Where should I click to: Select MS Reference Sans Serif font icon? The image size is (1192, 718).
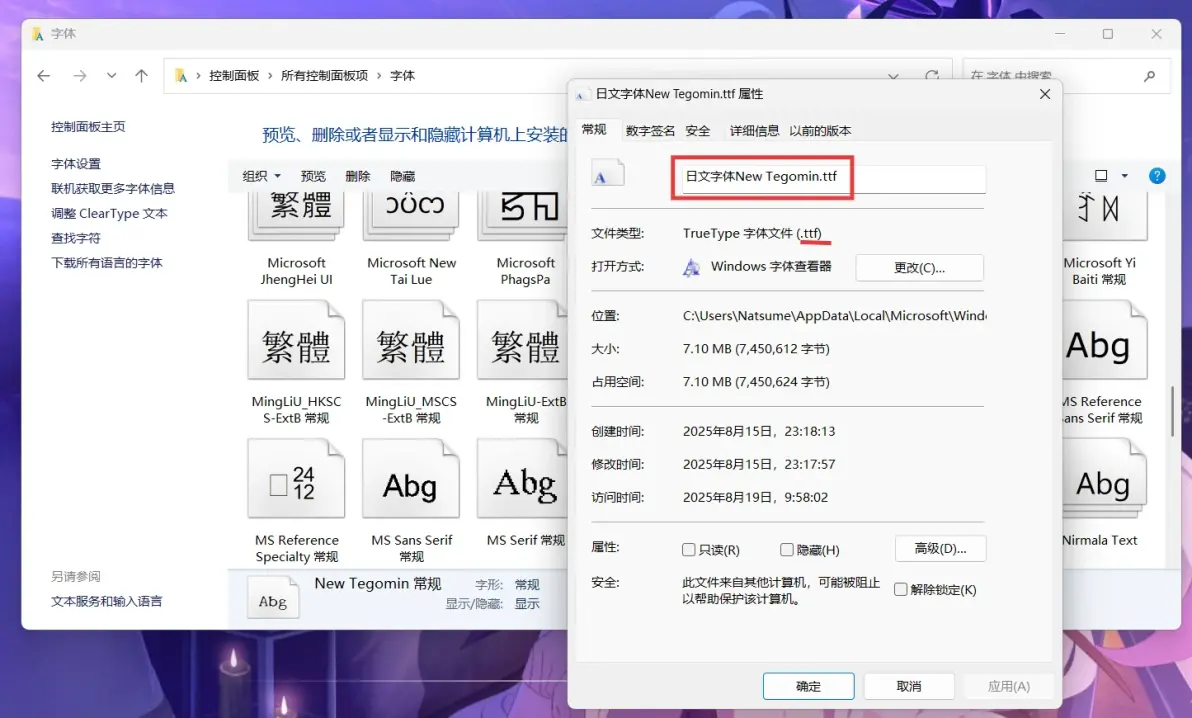(1104, 340)
